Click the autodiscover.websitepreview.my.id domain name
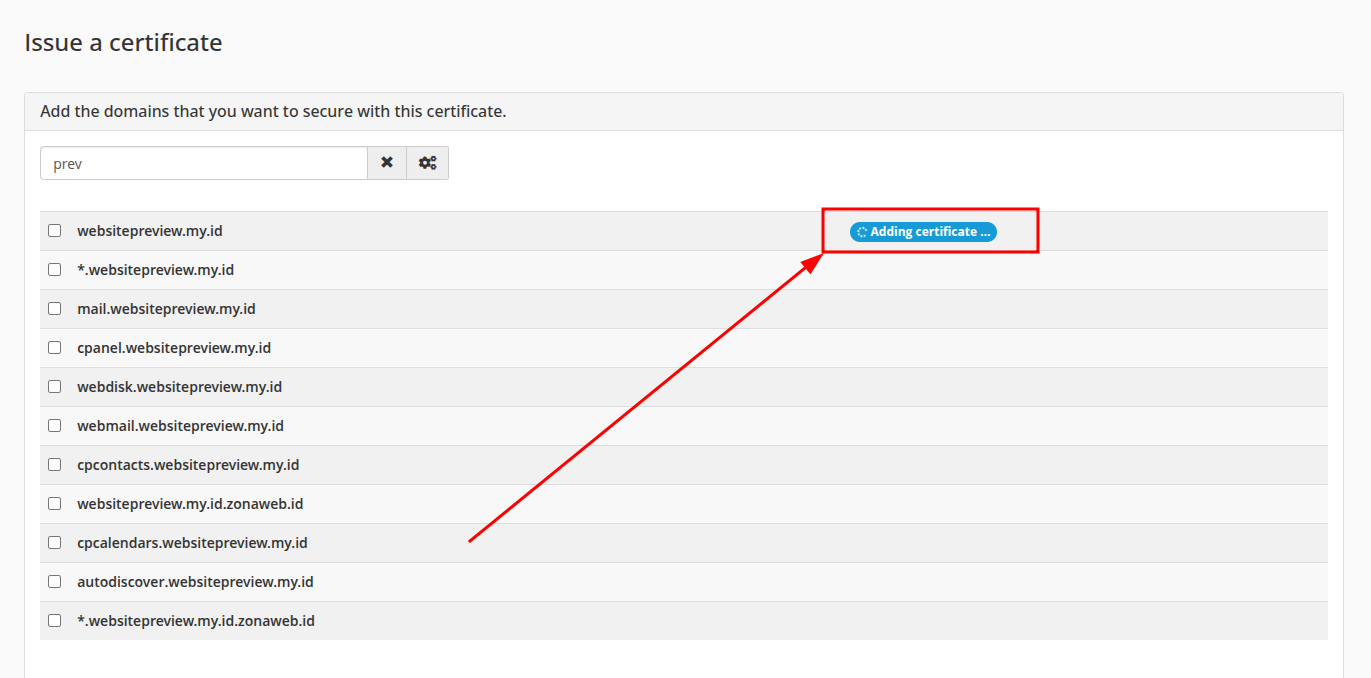The image size is (1371, 678). 195,582
